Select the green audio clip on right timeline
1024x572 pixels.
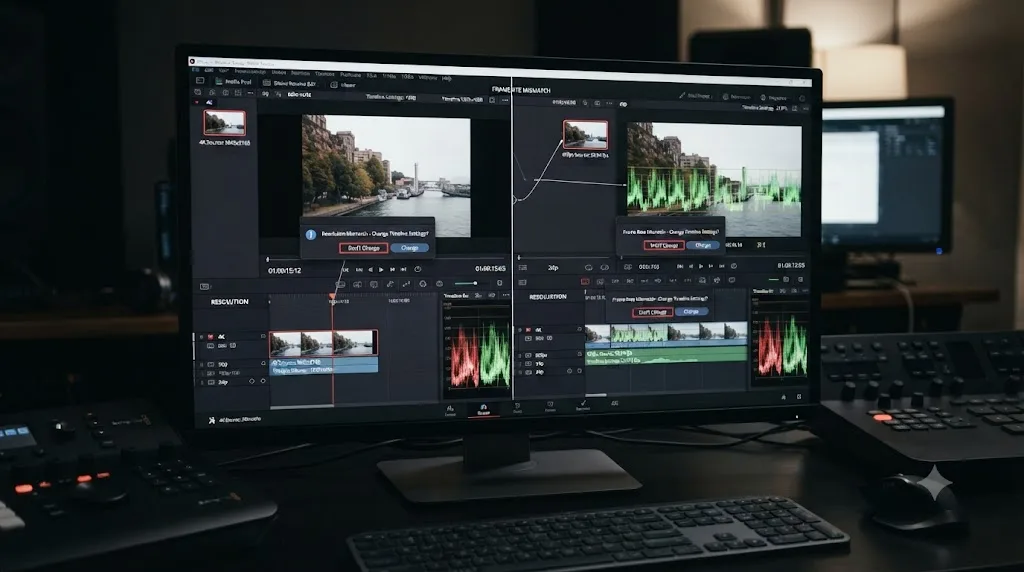coord(666,357)
